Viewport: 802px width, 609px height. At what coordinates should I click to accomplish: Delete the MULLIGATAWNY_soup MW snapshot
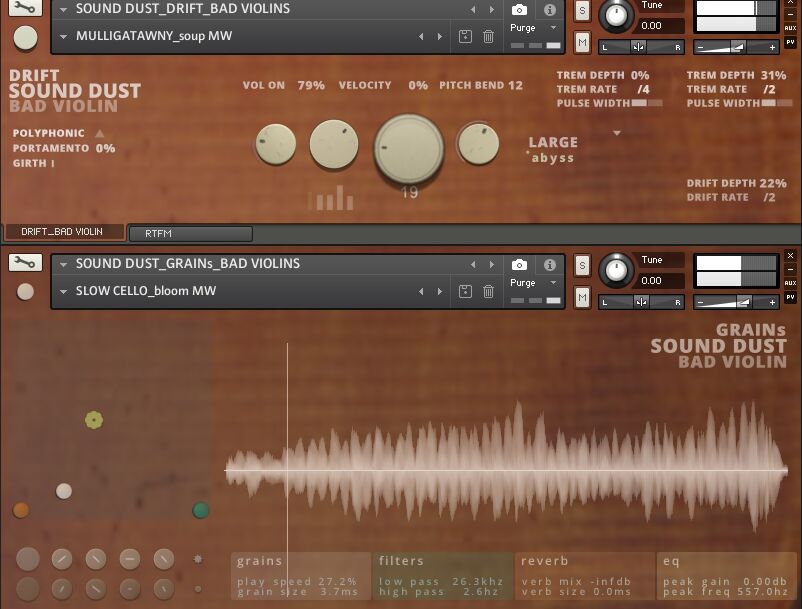[488, 36]
